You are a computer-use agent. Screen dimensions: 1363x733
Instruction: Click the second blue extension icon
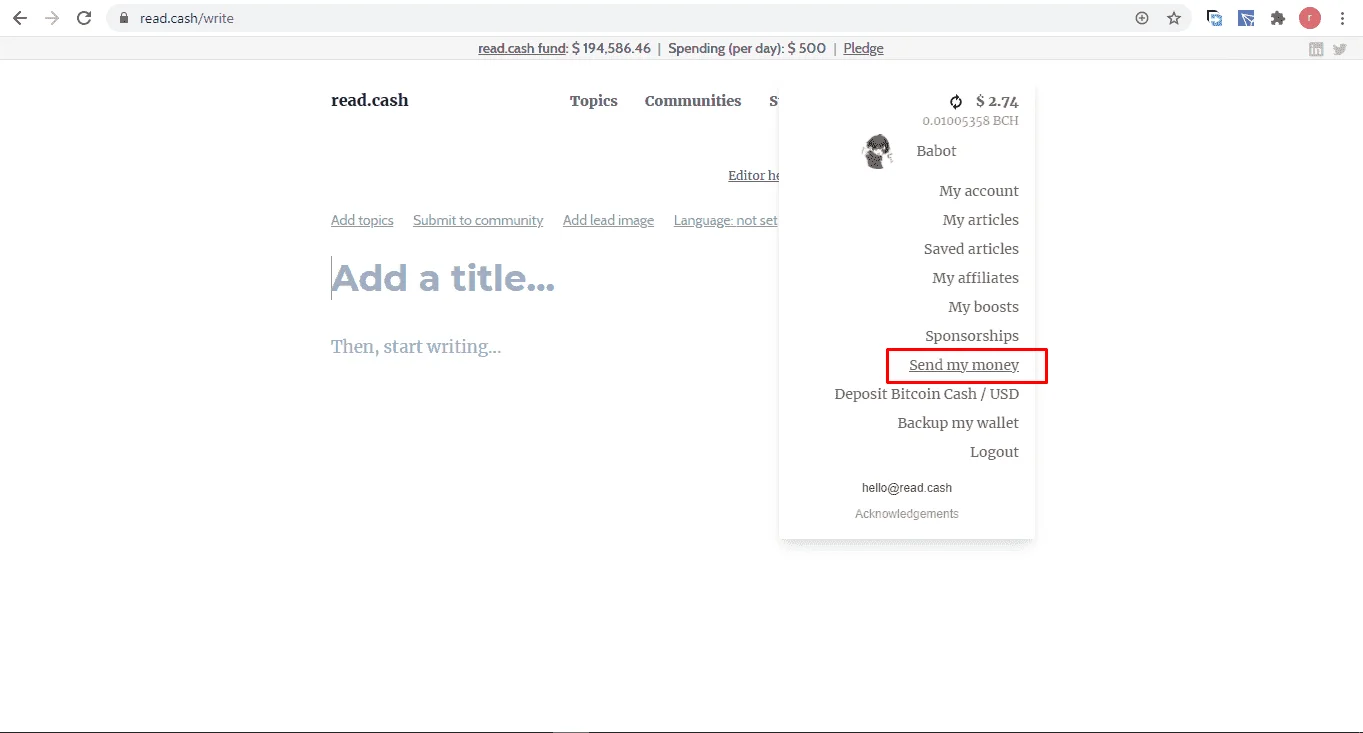tap(1246, 18)
